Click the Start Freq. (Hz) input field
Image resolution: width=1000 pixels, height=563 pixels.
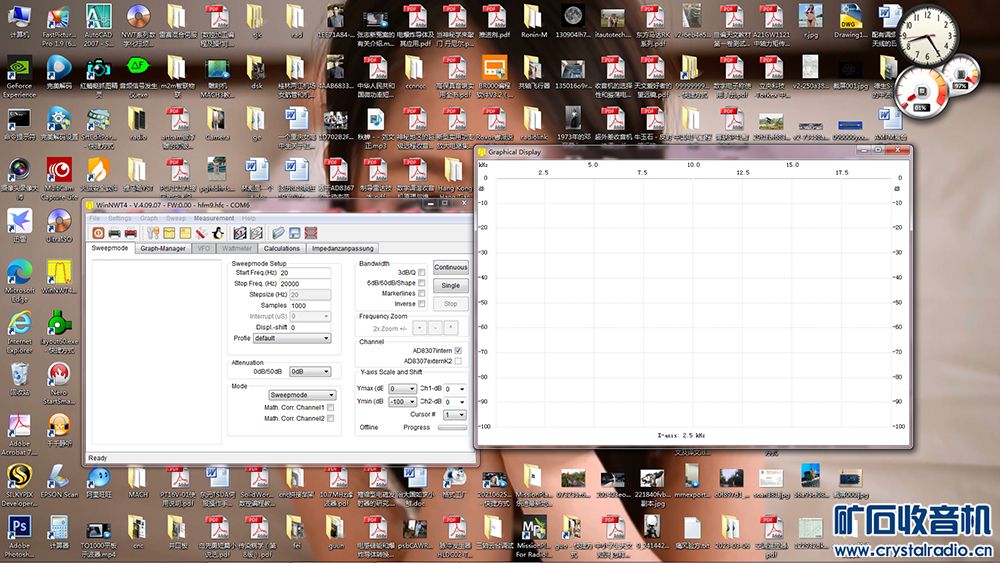point(305,272)
